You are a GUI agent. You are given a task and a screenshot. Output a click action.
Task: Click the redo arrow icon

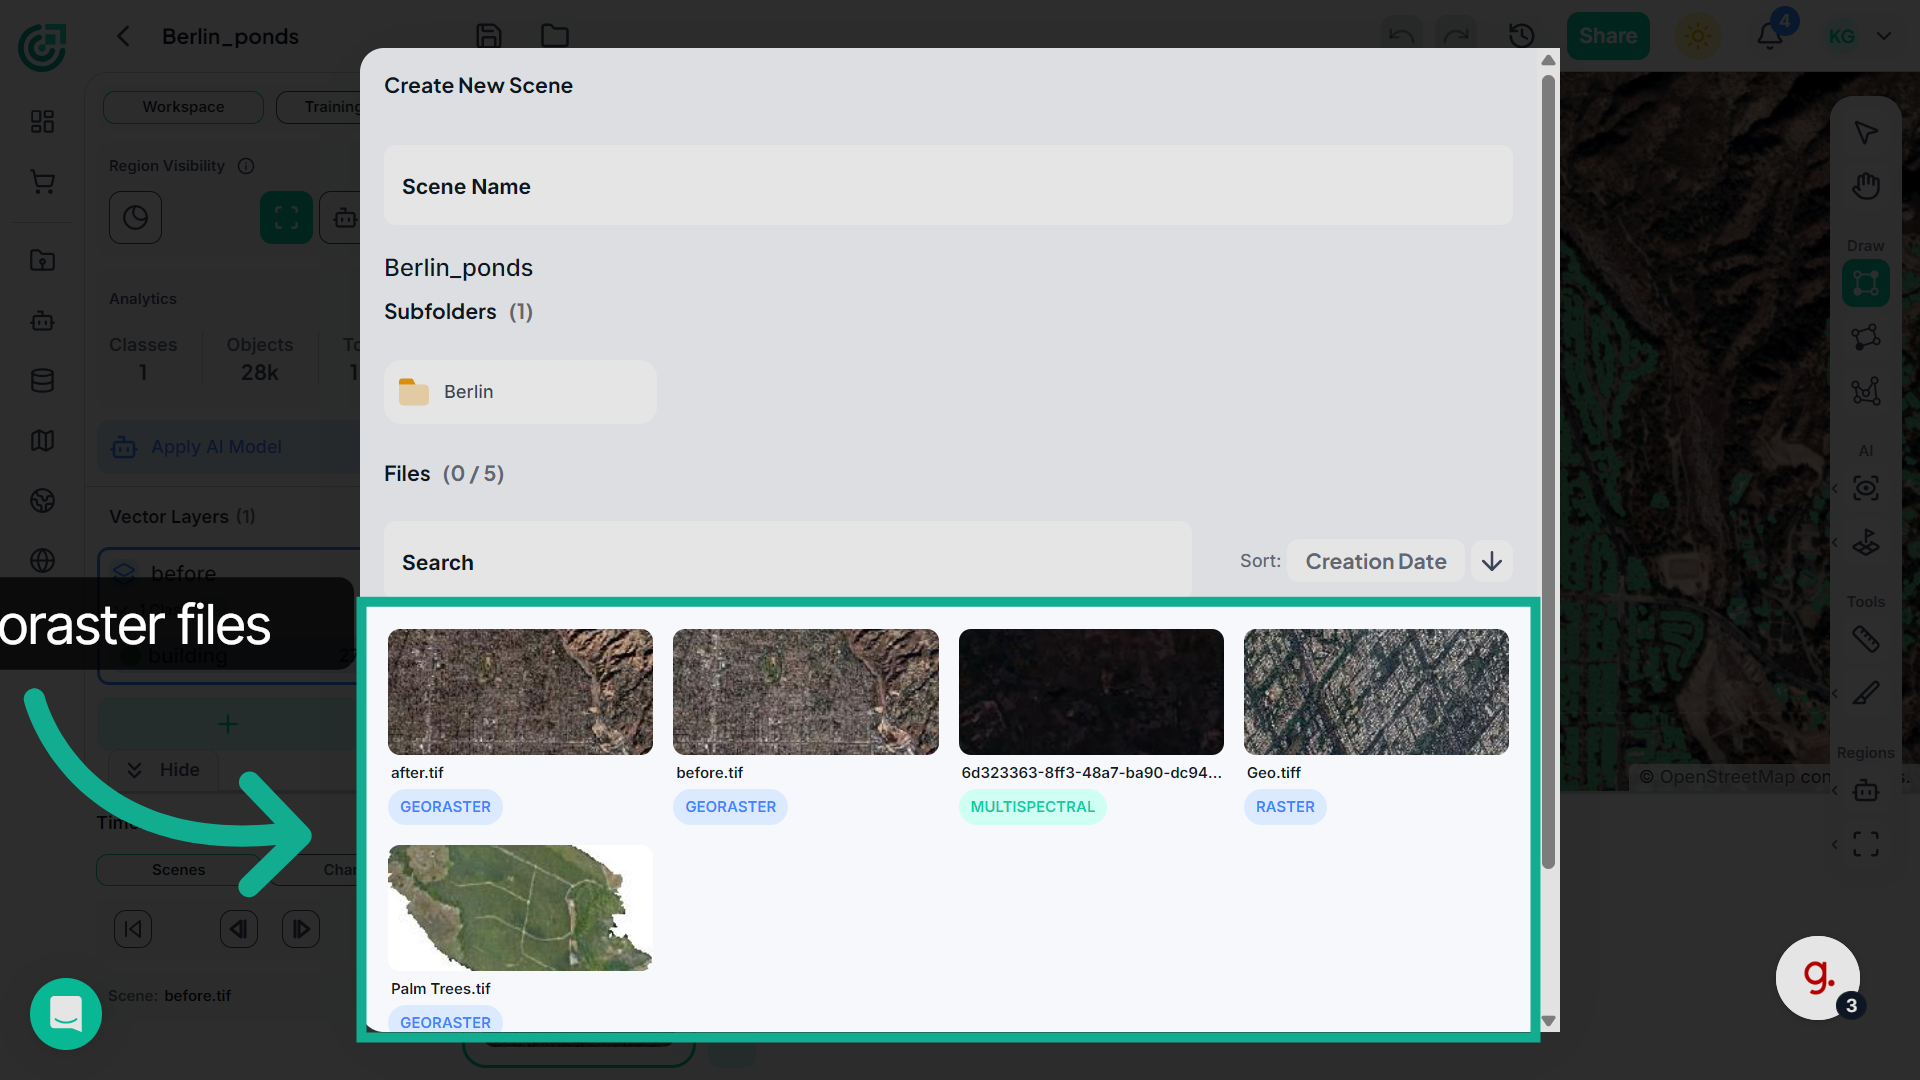tap(1456, 36)
